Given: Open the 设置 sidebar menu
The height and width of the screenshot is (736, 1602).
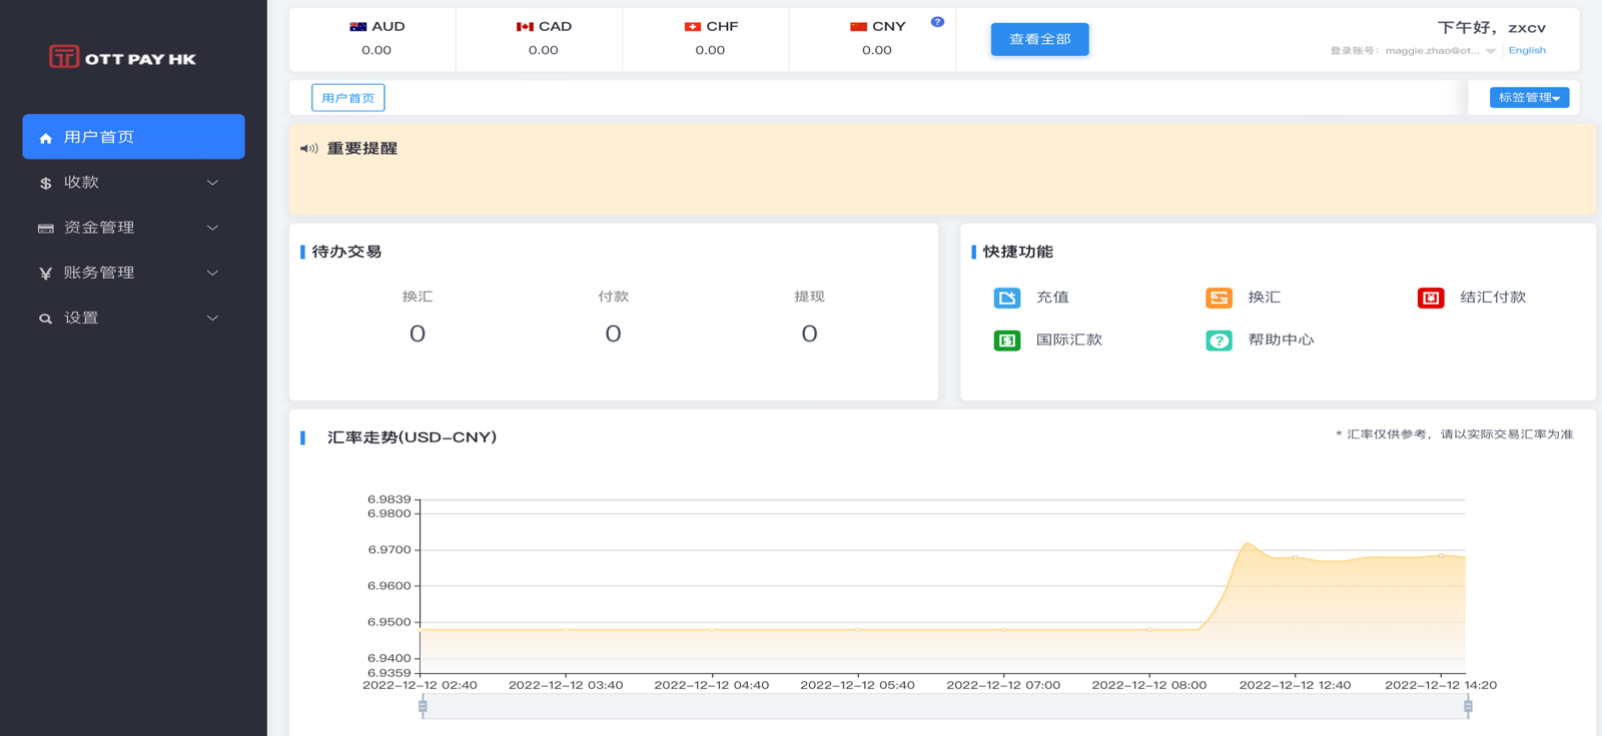Looking at the screenshot, I should pyautogui.click(x=133, y=317).
